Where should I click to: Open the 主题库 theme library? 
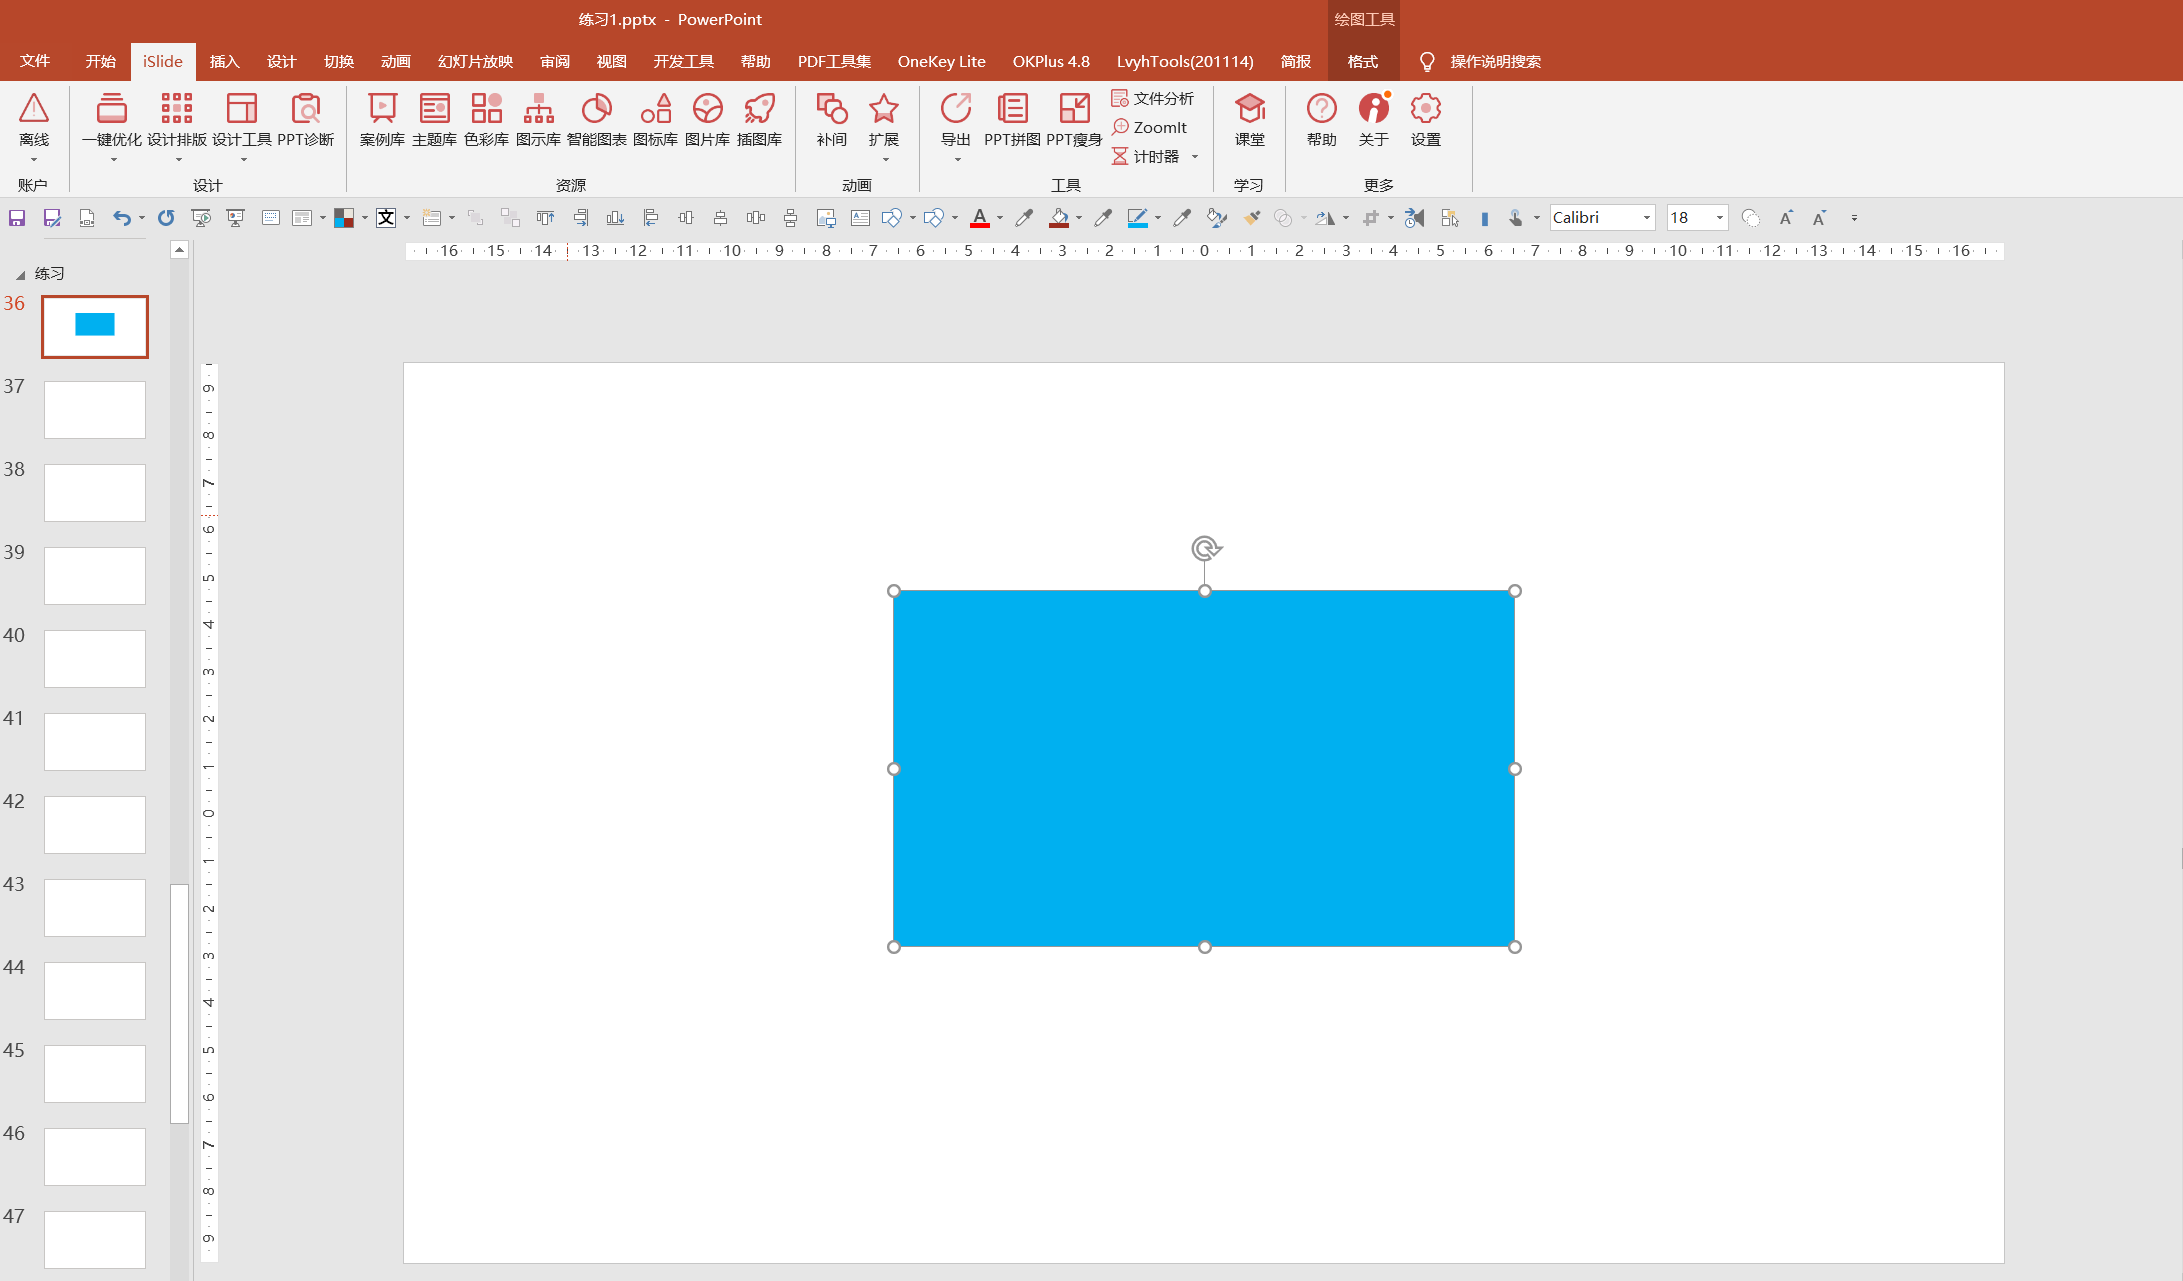[x=434, y=120]
